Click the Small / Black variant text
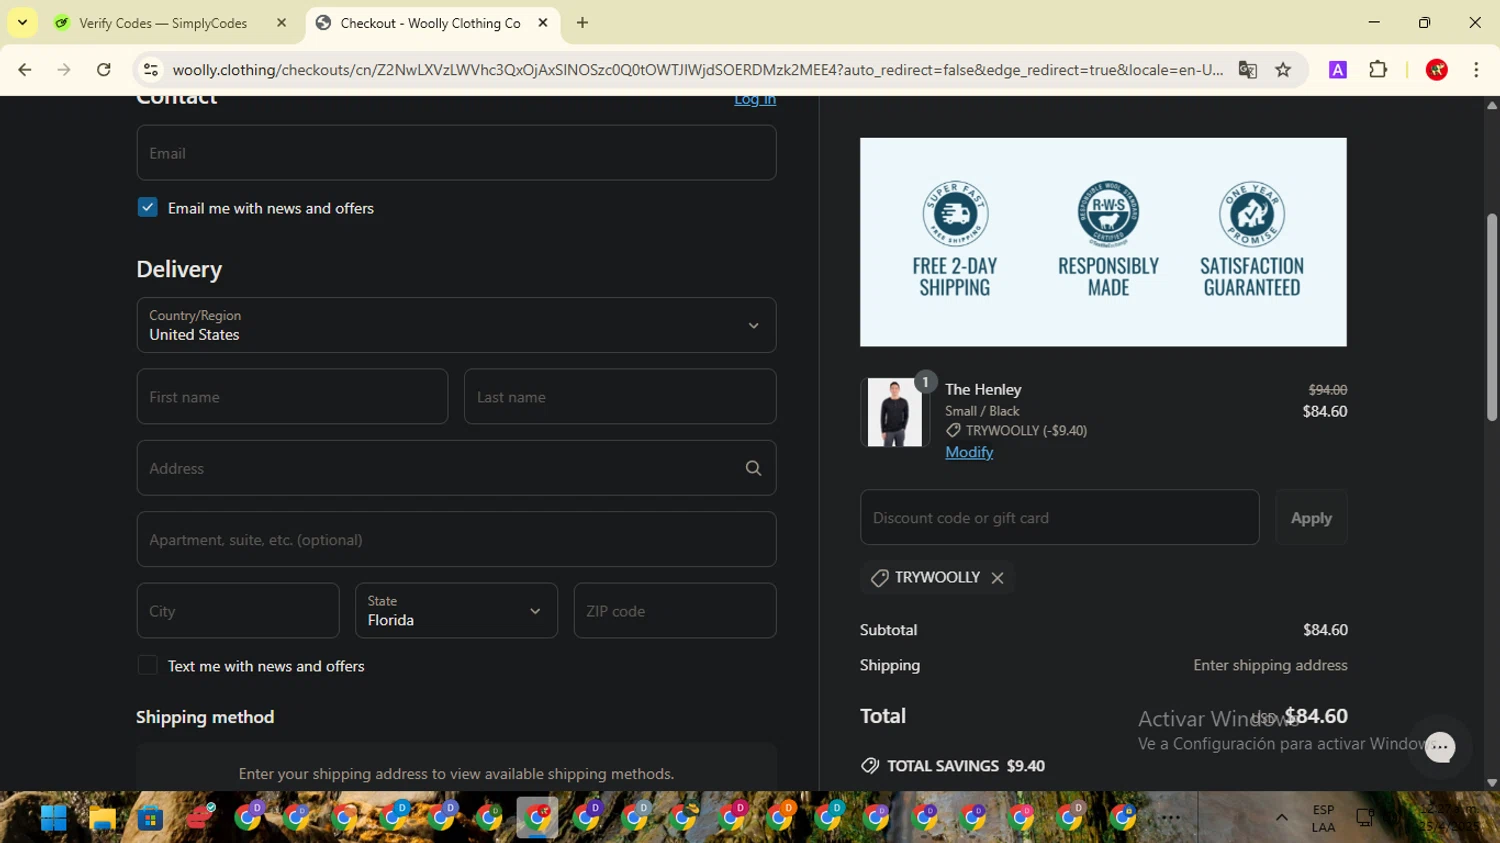Viewport: 1500px width, 843px height. pos(982,411)
